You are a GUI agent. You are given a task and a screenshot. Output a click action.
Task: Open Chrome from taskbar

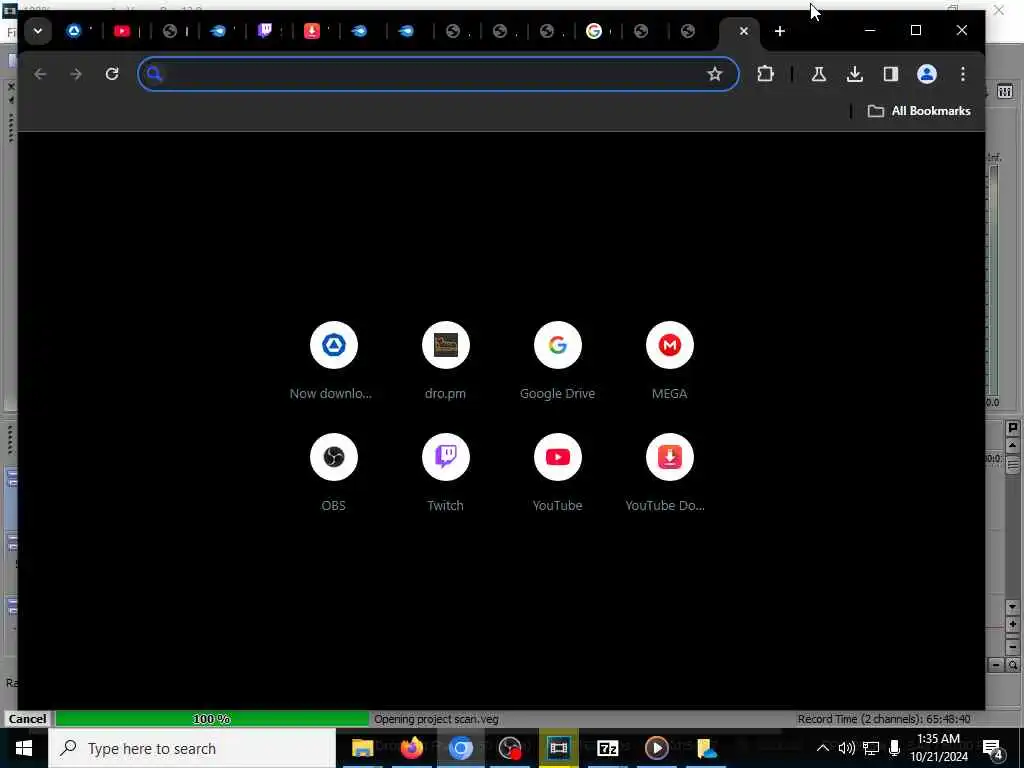point(460,748)
